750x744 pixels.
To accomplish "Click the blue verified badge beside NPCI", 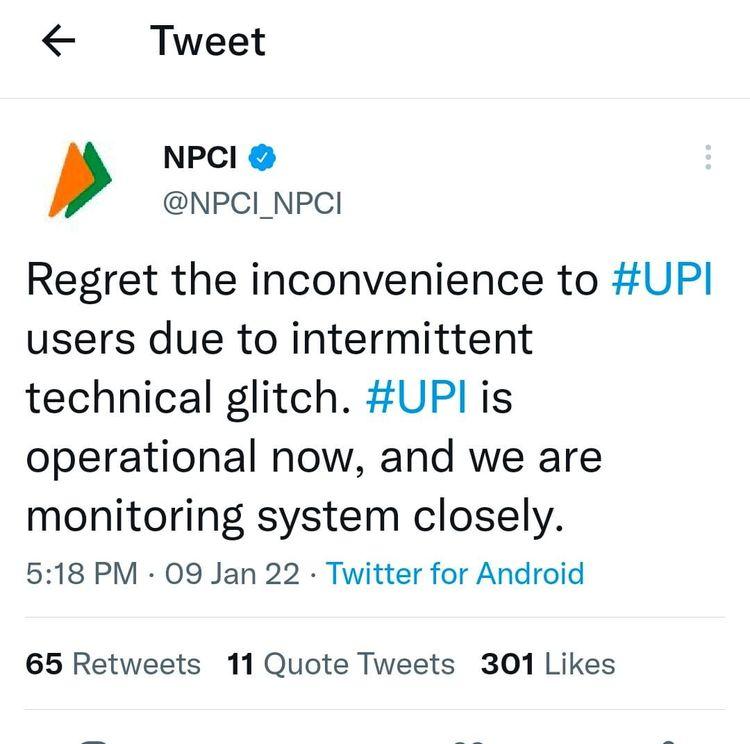I will [262, 157].
